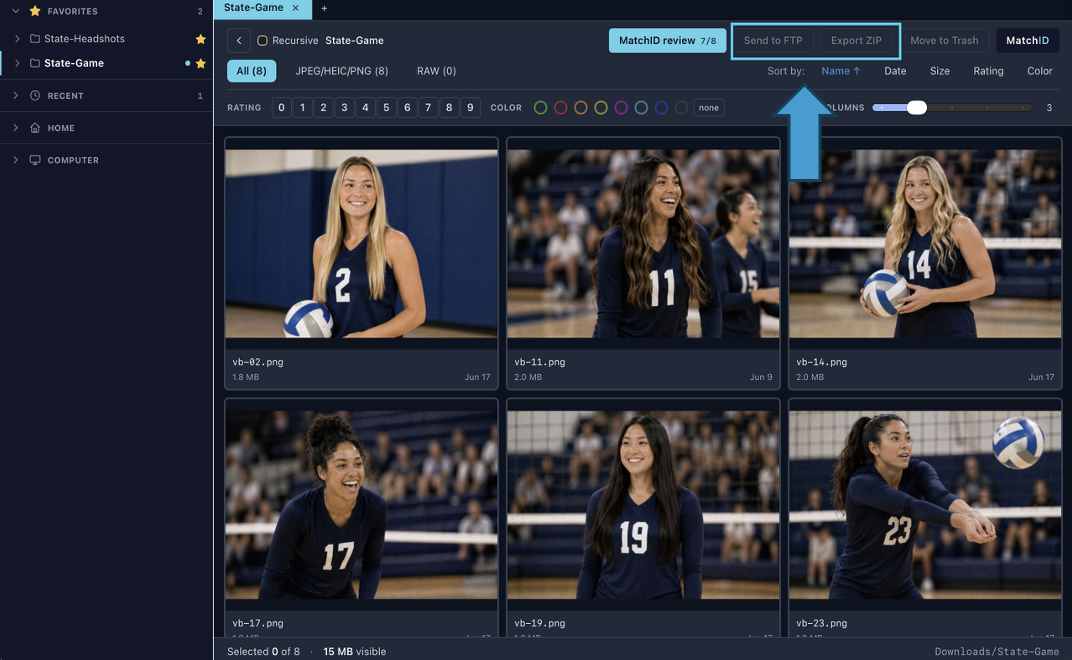The width and height of the screenshot is (1072, 660).
Task: Filter by blue color label
Action: [x=661, y=107]
